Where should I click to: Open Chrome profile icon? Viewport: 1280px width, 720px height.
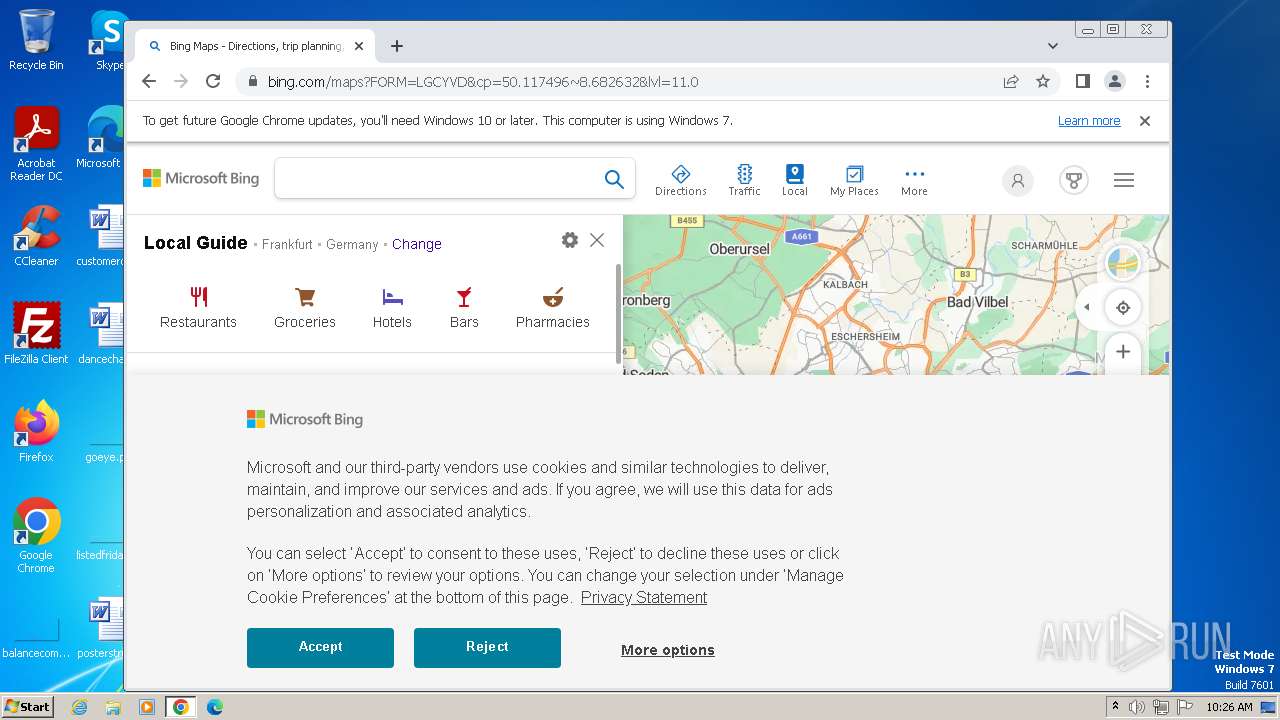pyautogui.click(x=1114, y=82)
